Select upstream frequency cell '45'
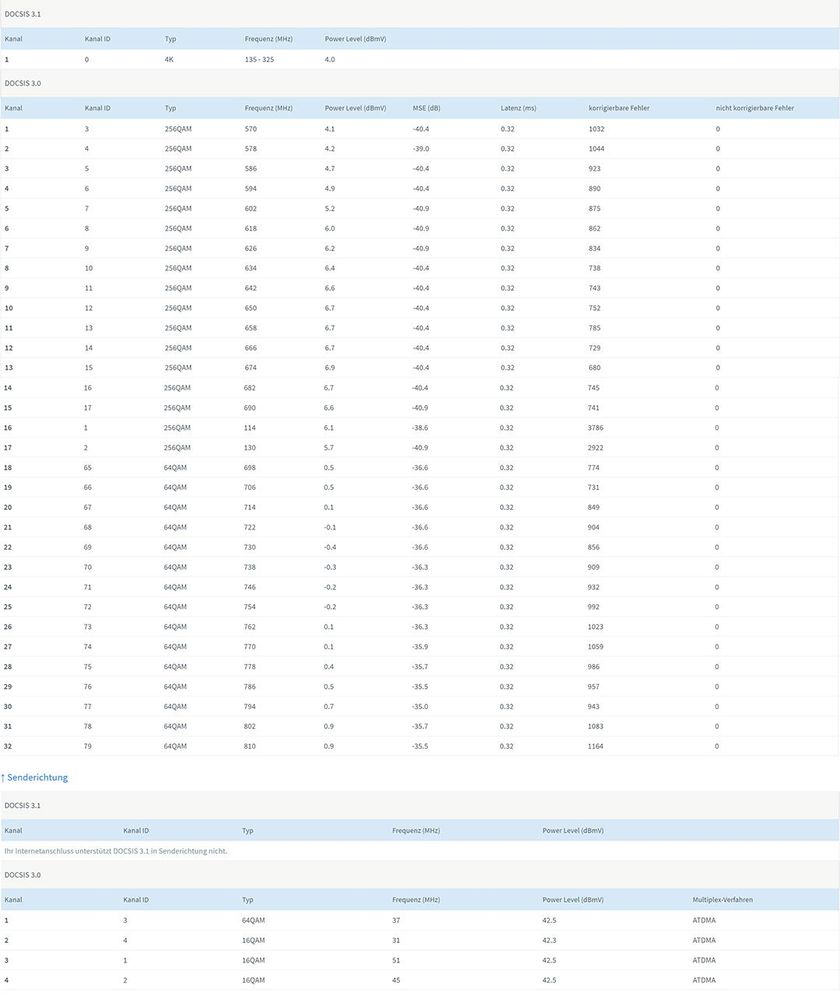Image resolution: width=840 pixels, height=999 pixels. click(x=396, y=980)
